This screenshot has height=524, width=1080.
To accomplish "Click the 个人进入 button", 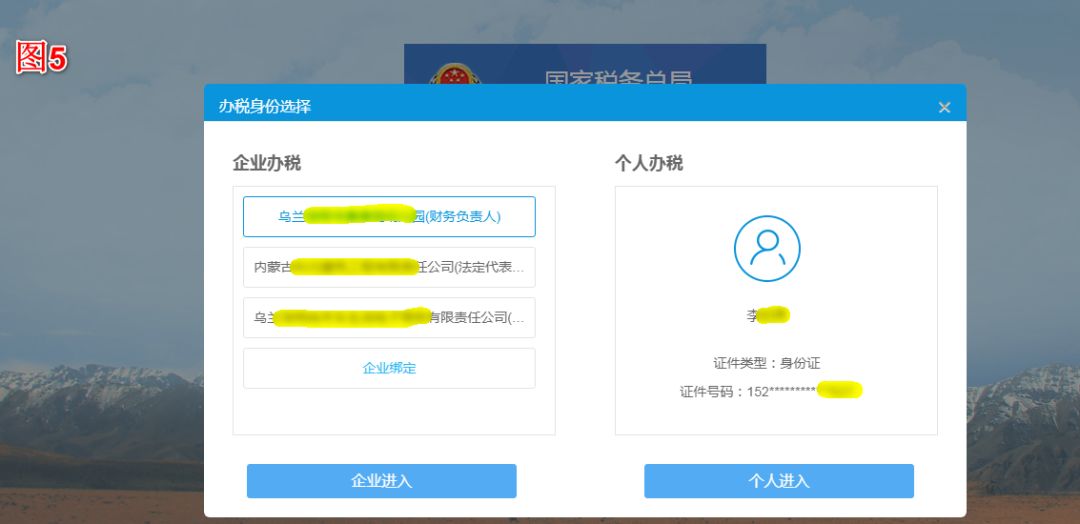I will point(779,481).
